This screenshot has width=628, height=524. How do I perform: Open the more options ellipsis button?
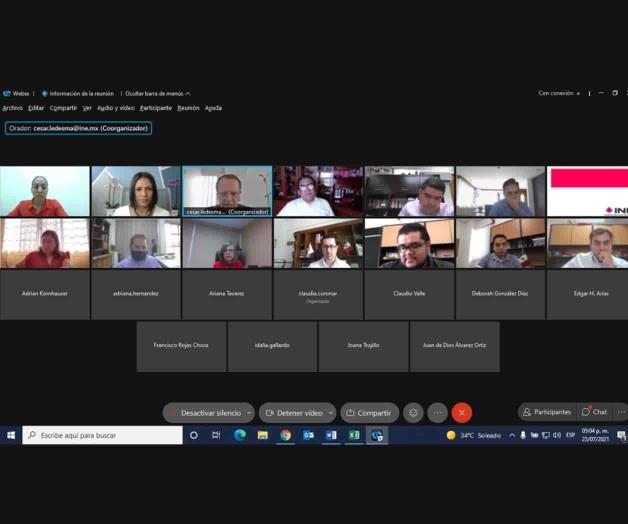[x=437, y=412]
